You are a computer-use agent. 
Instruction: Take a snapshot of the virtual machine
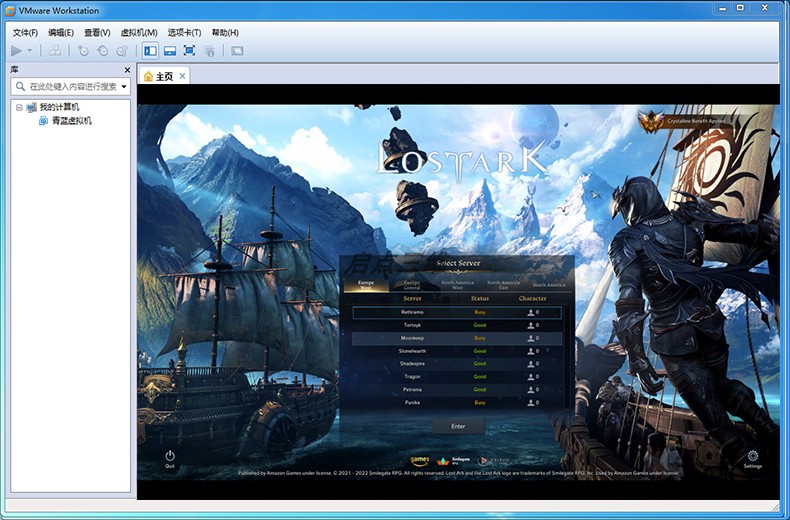pos(83,50)
